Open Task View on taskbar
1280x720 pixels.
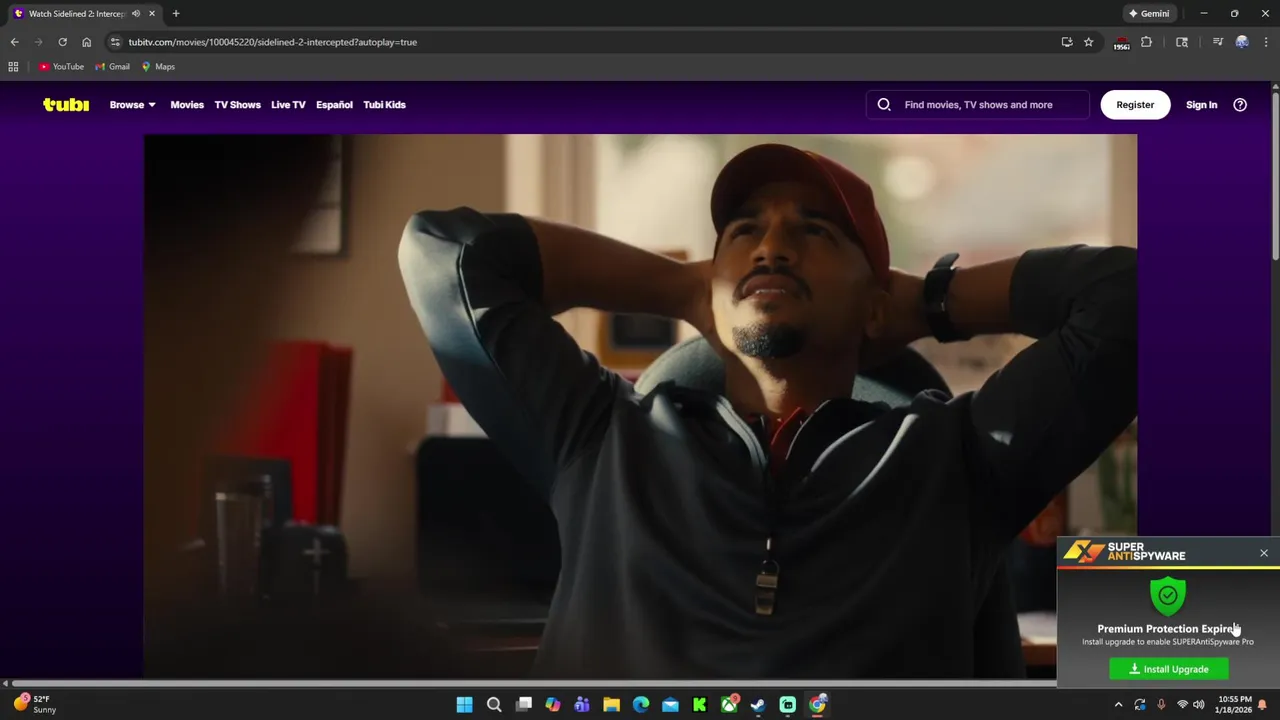pos(524,705)
